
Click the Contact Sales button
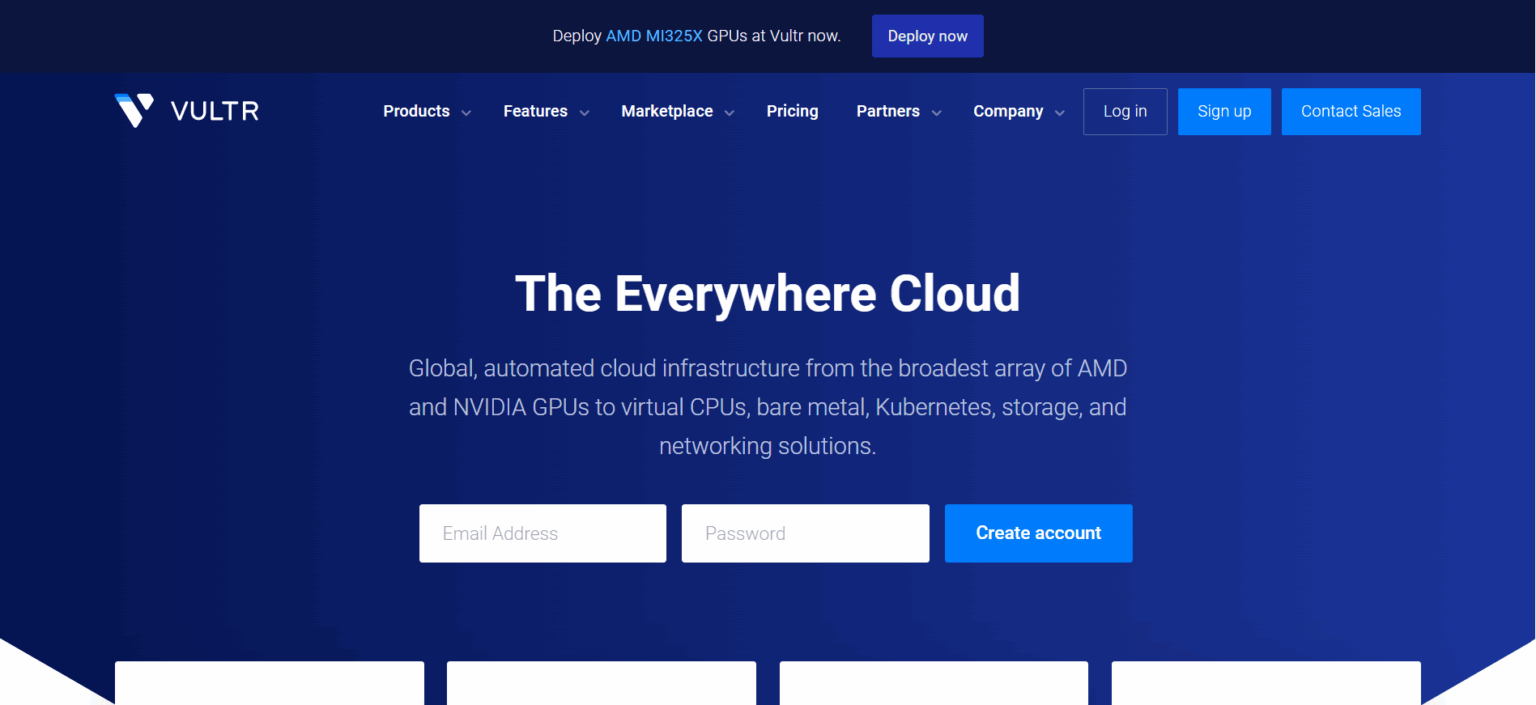(1351, 111)
